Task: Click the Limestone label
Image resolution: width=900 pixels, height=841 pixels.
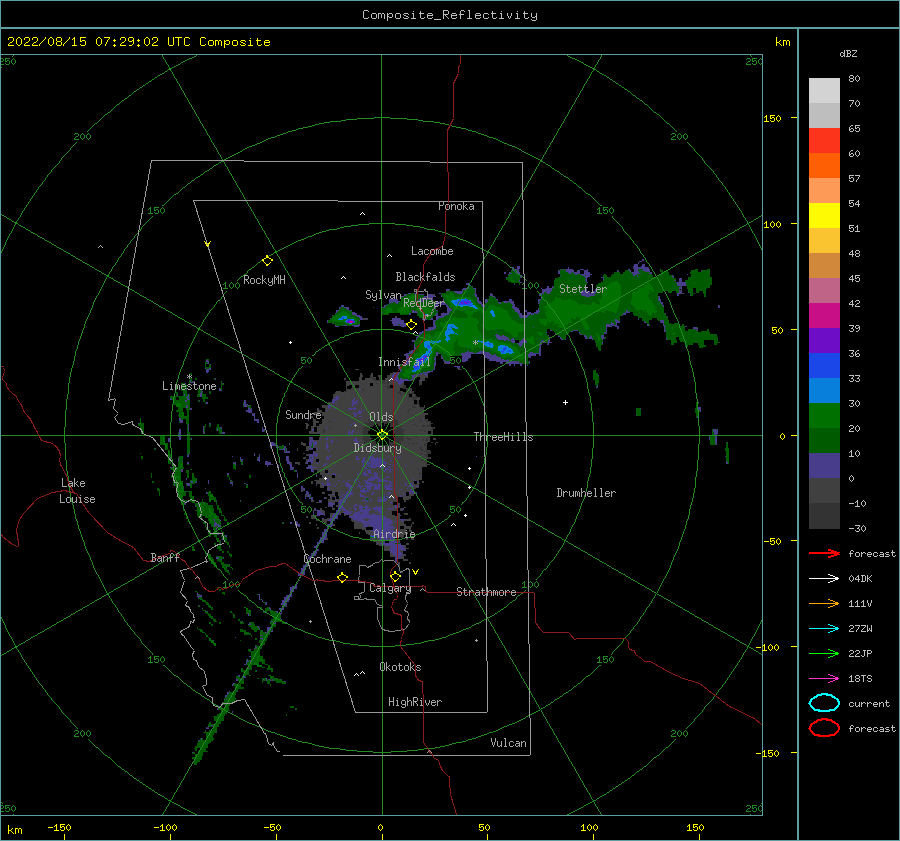Action: (x=189, y=386)
